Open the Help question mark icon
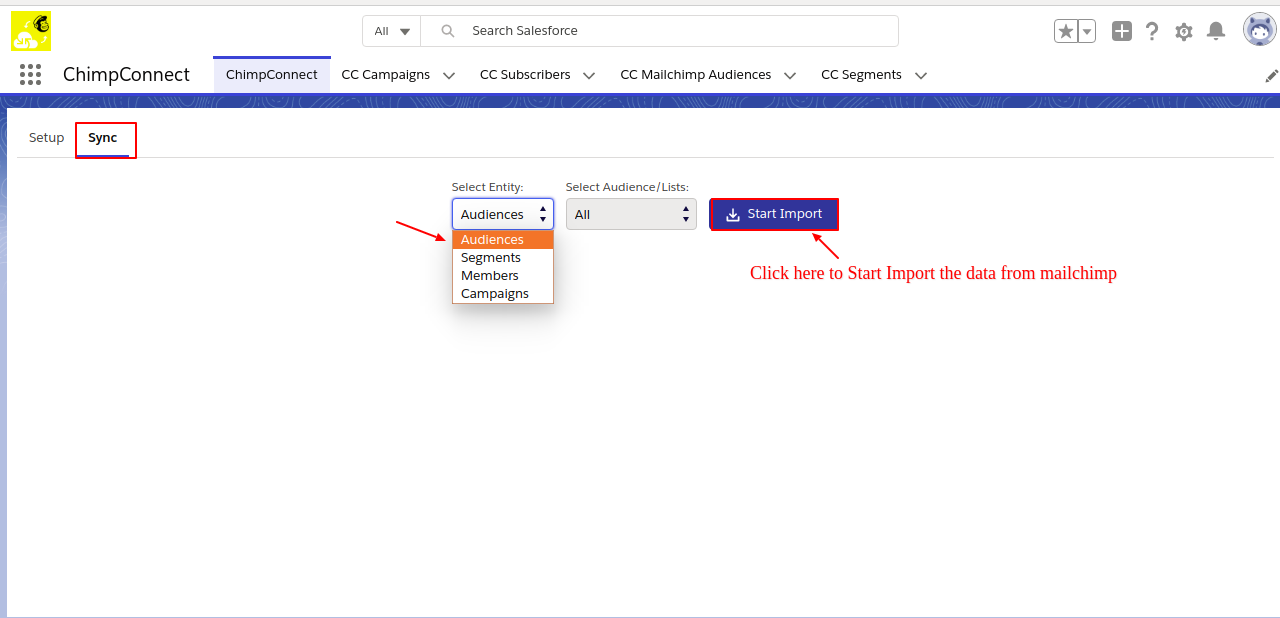This screenshot has height=618, width=1280. [1152, 31]
